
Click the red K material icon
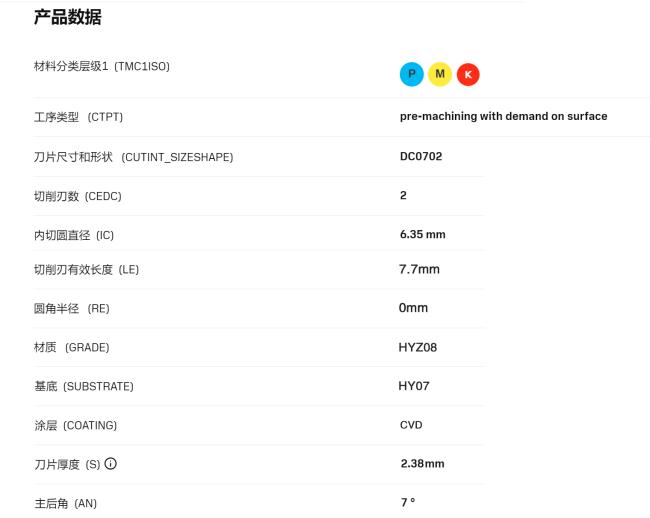click(x=467, y=74)
